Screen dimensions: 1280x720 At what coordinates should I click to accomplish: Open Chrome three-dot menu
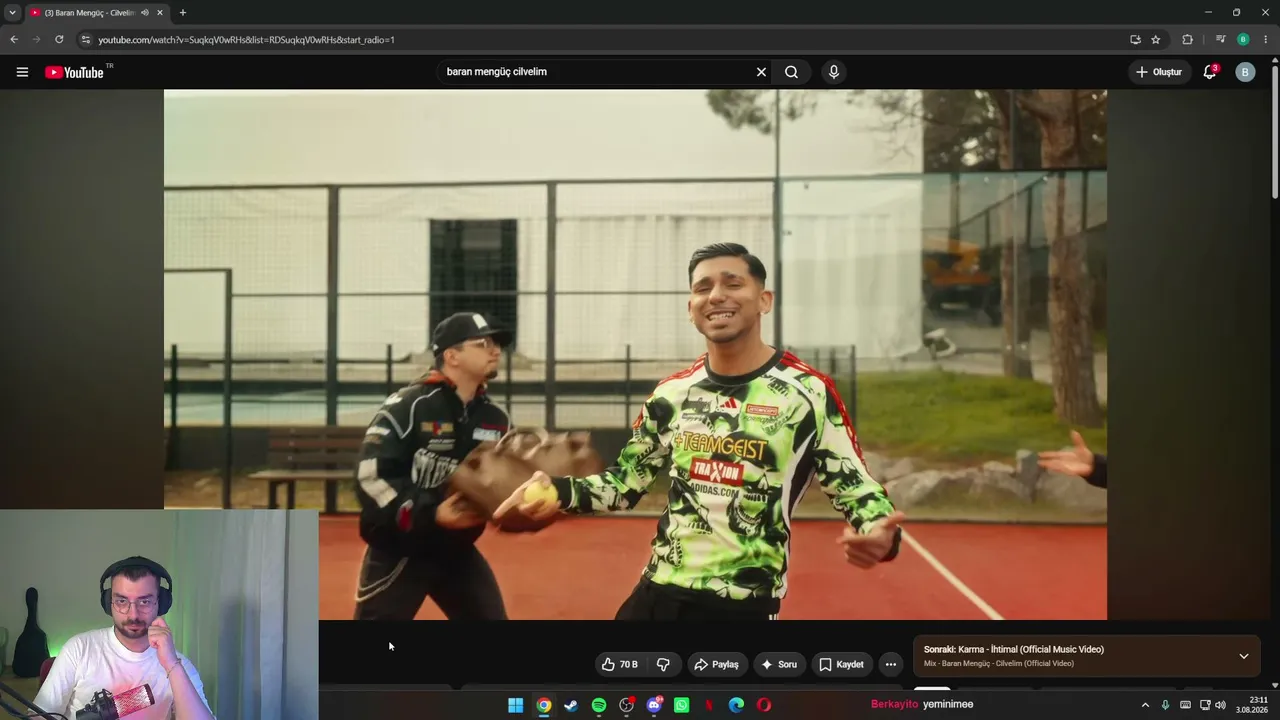click(x=1265, y=40)
